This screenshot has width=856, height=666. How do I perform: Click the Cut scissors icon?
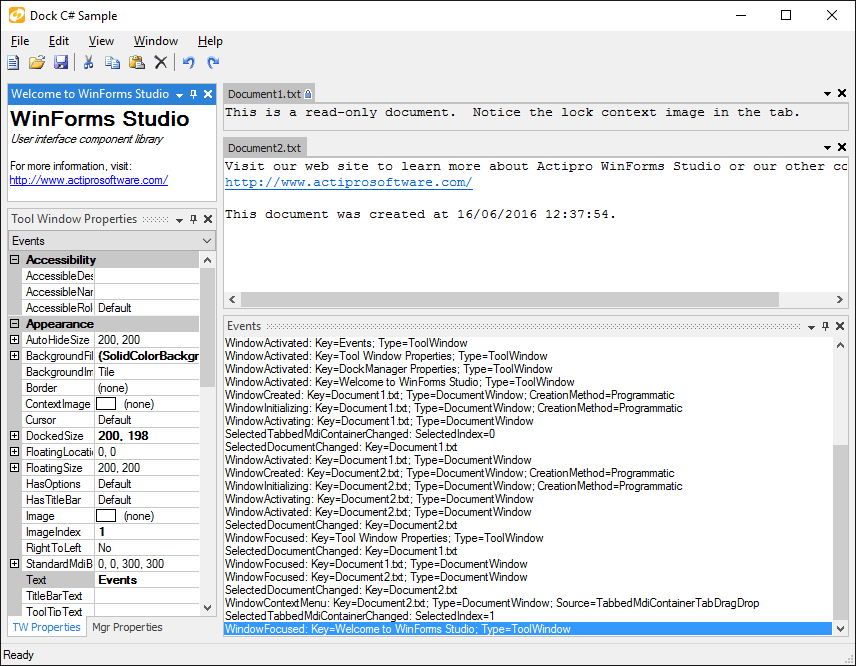click(x=88, y=63)
